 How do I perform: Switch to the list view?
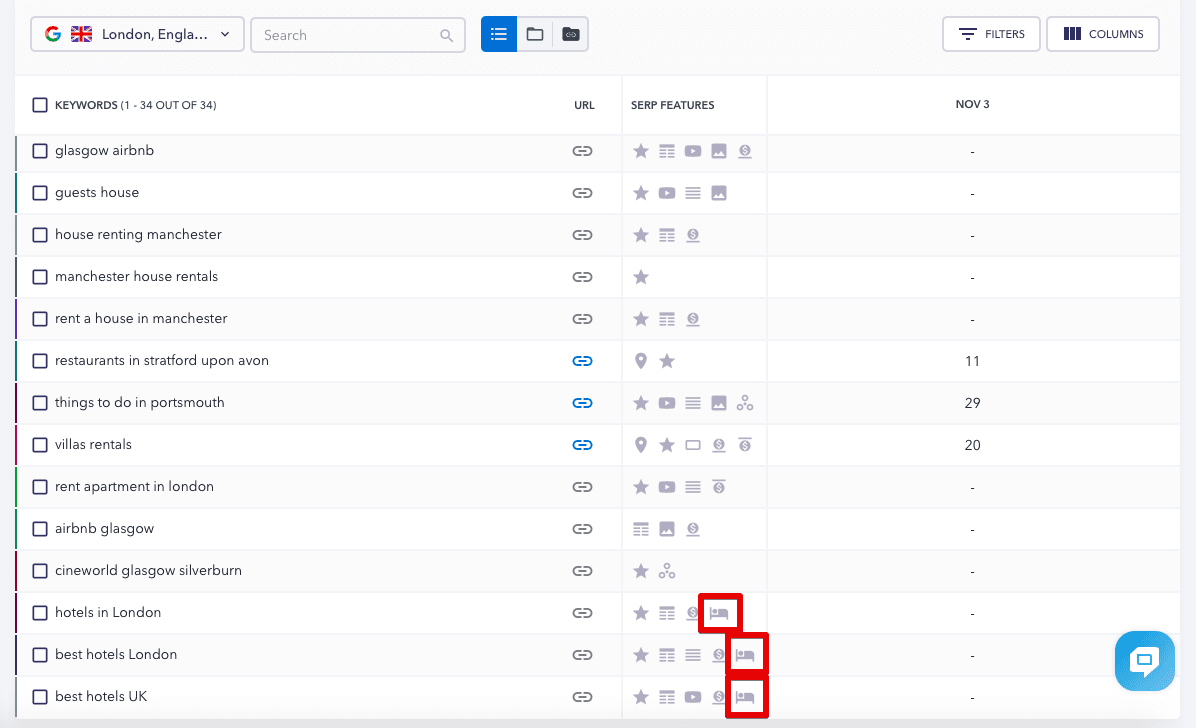(499, 34)
